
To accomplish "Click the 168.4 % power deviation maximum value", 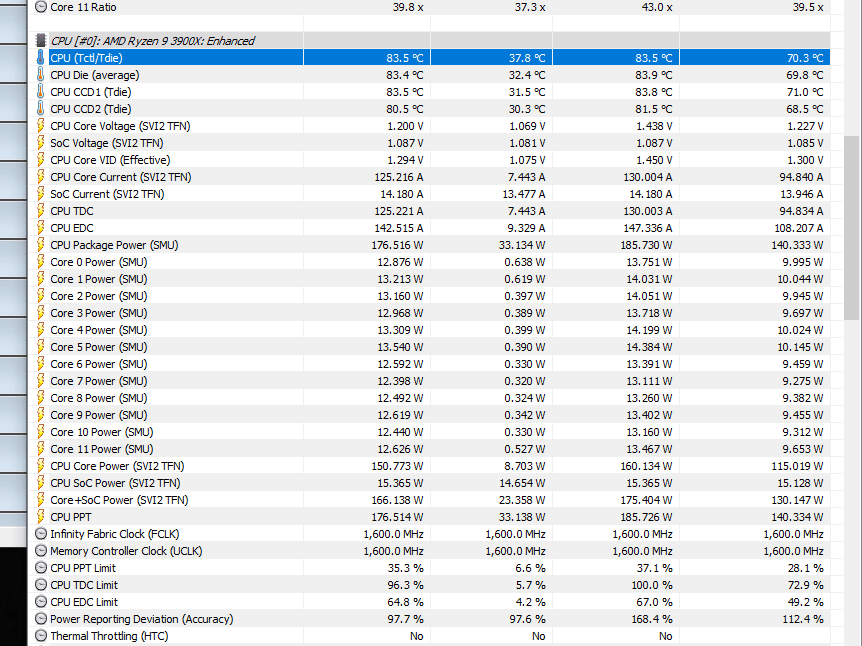I will [652, 619].
